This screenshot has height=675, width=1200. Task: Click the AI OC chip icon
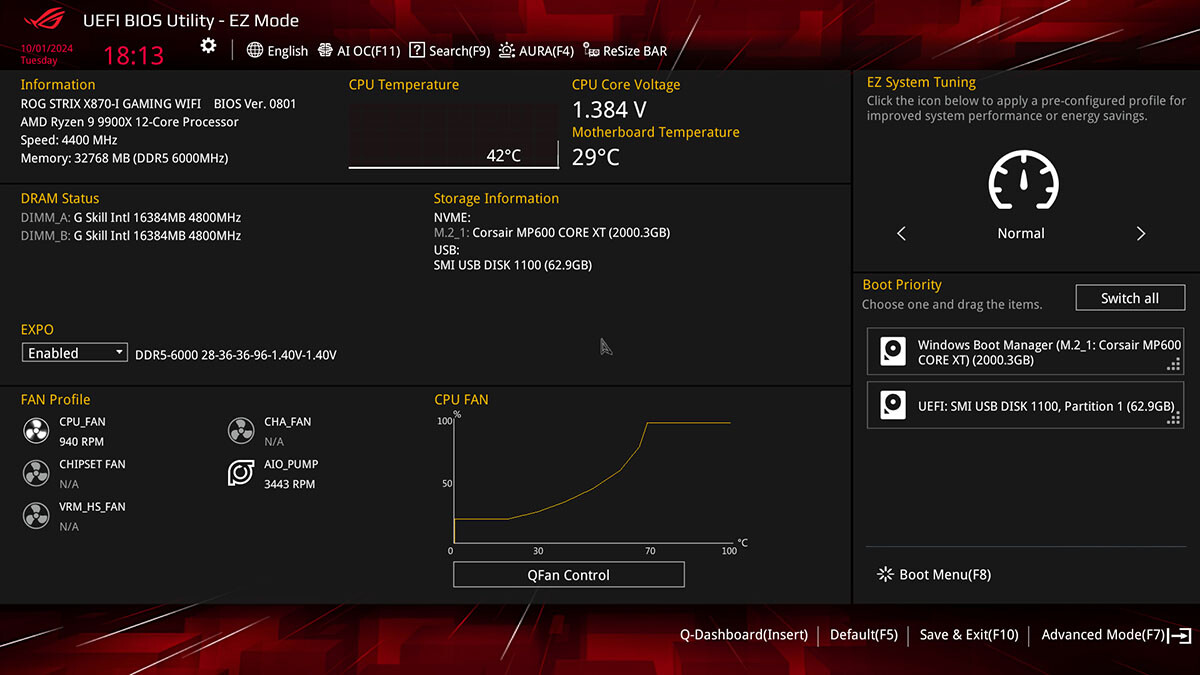pyautogui.click(x=325, y=50)
